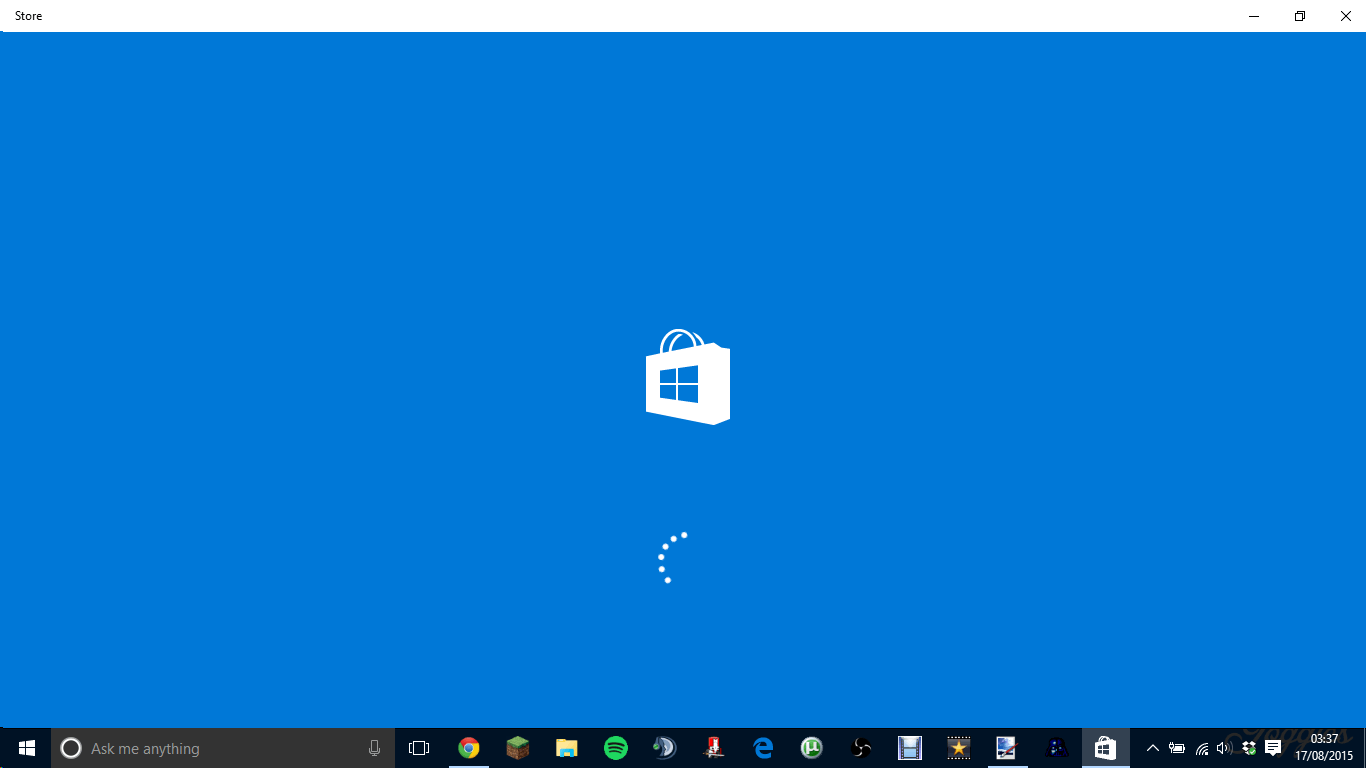Launch Minecraft grass block icon

point(517,748)
